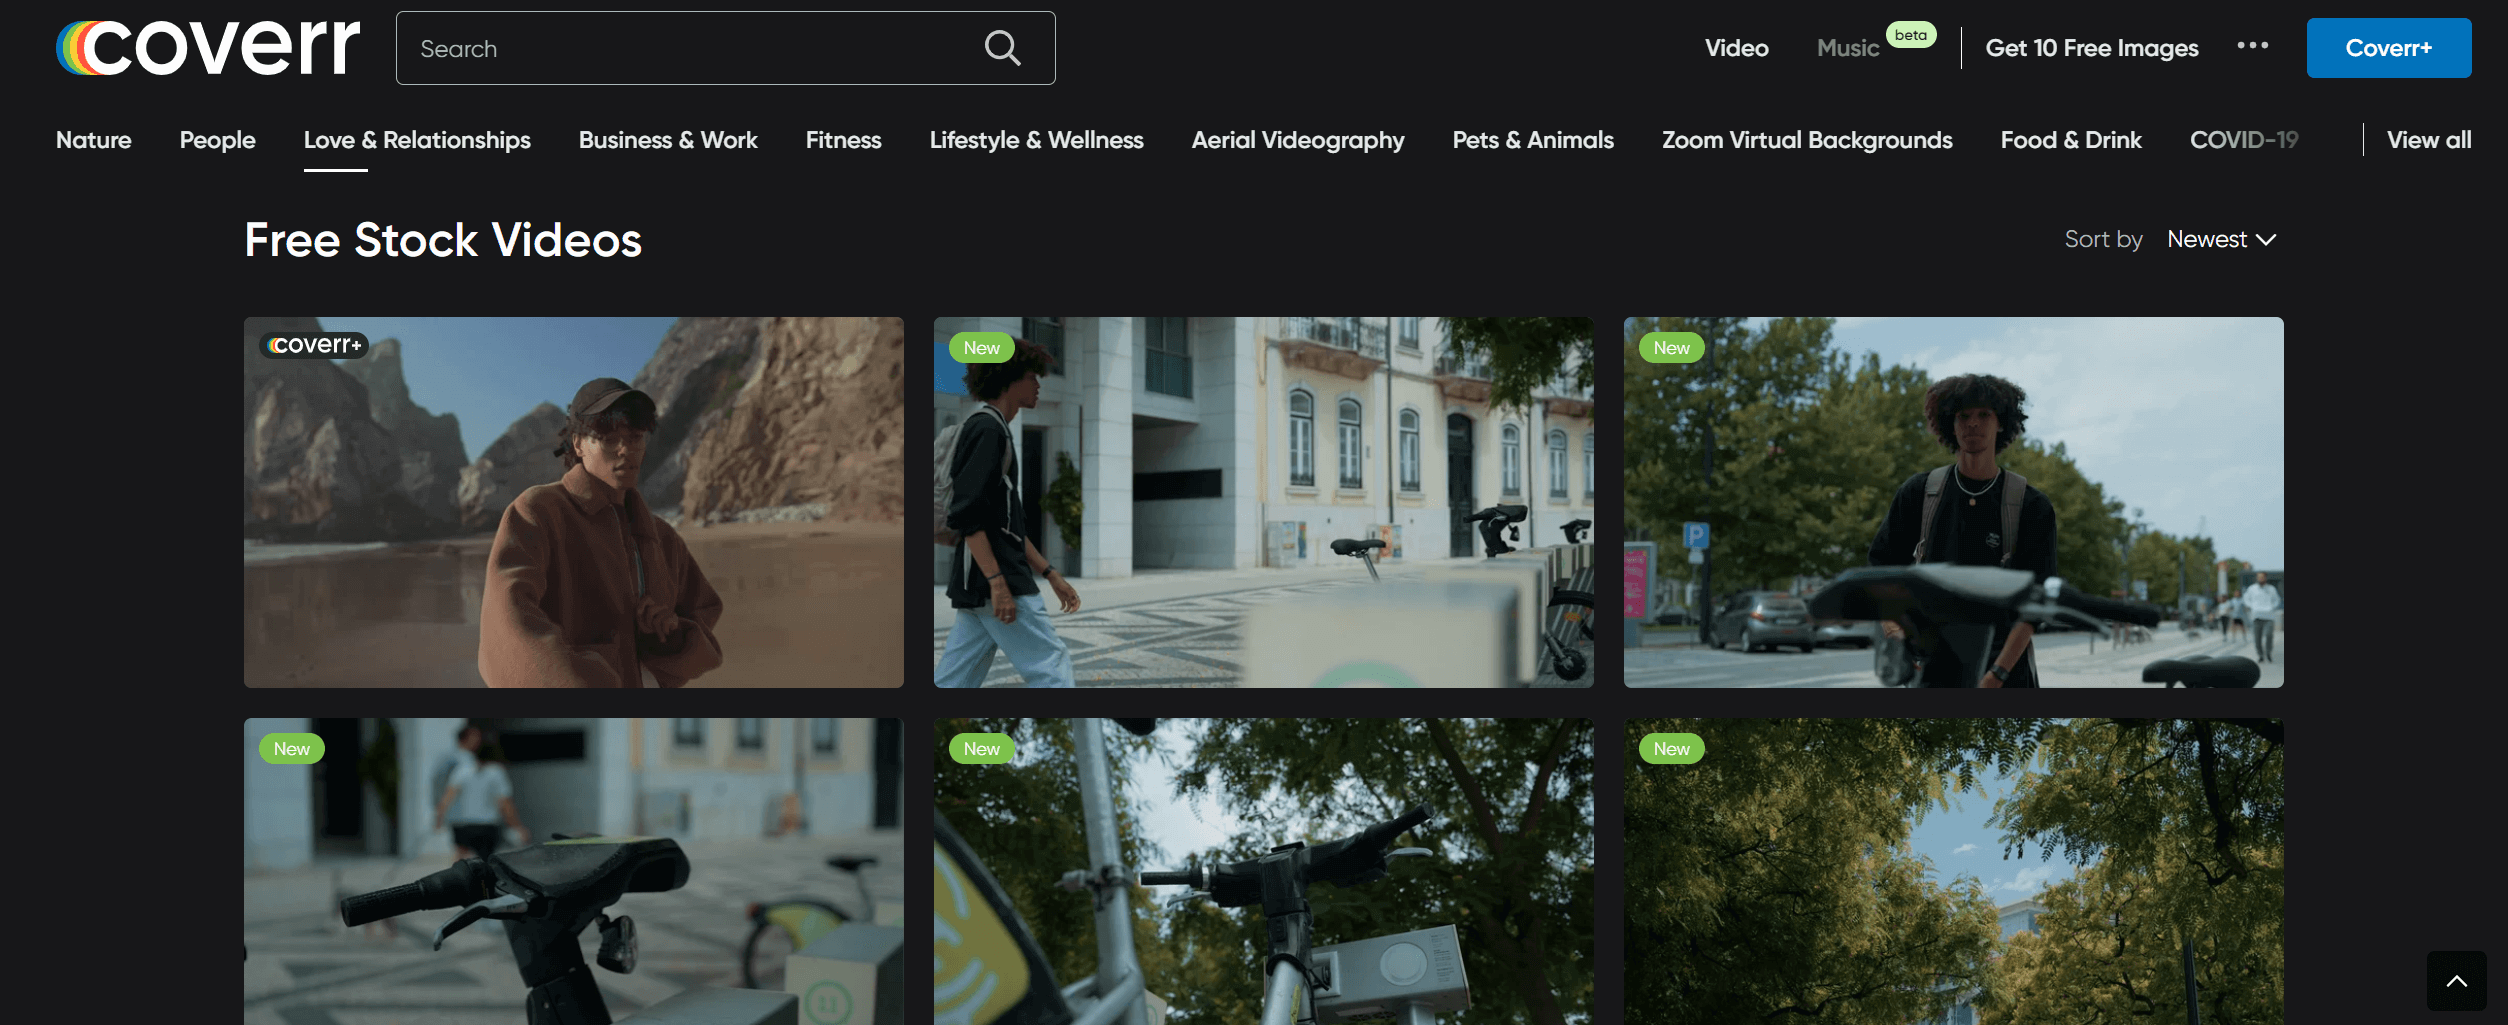Viewport: 2508px width, 1025px height.
Task: Click the Coverr+ button
Action: [x=2389, y=47]
